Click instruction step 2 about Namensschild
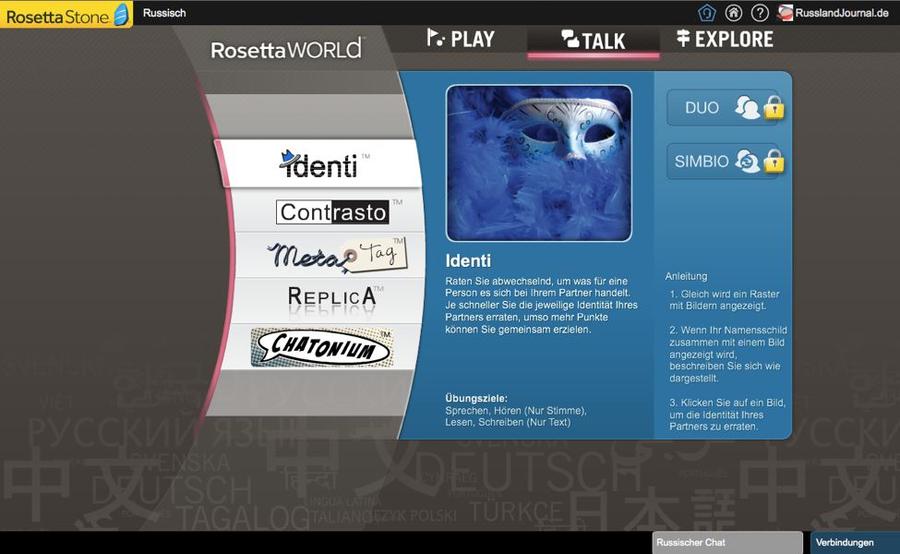 coord(728,354)
